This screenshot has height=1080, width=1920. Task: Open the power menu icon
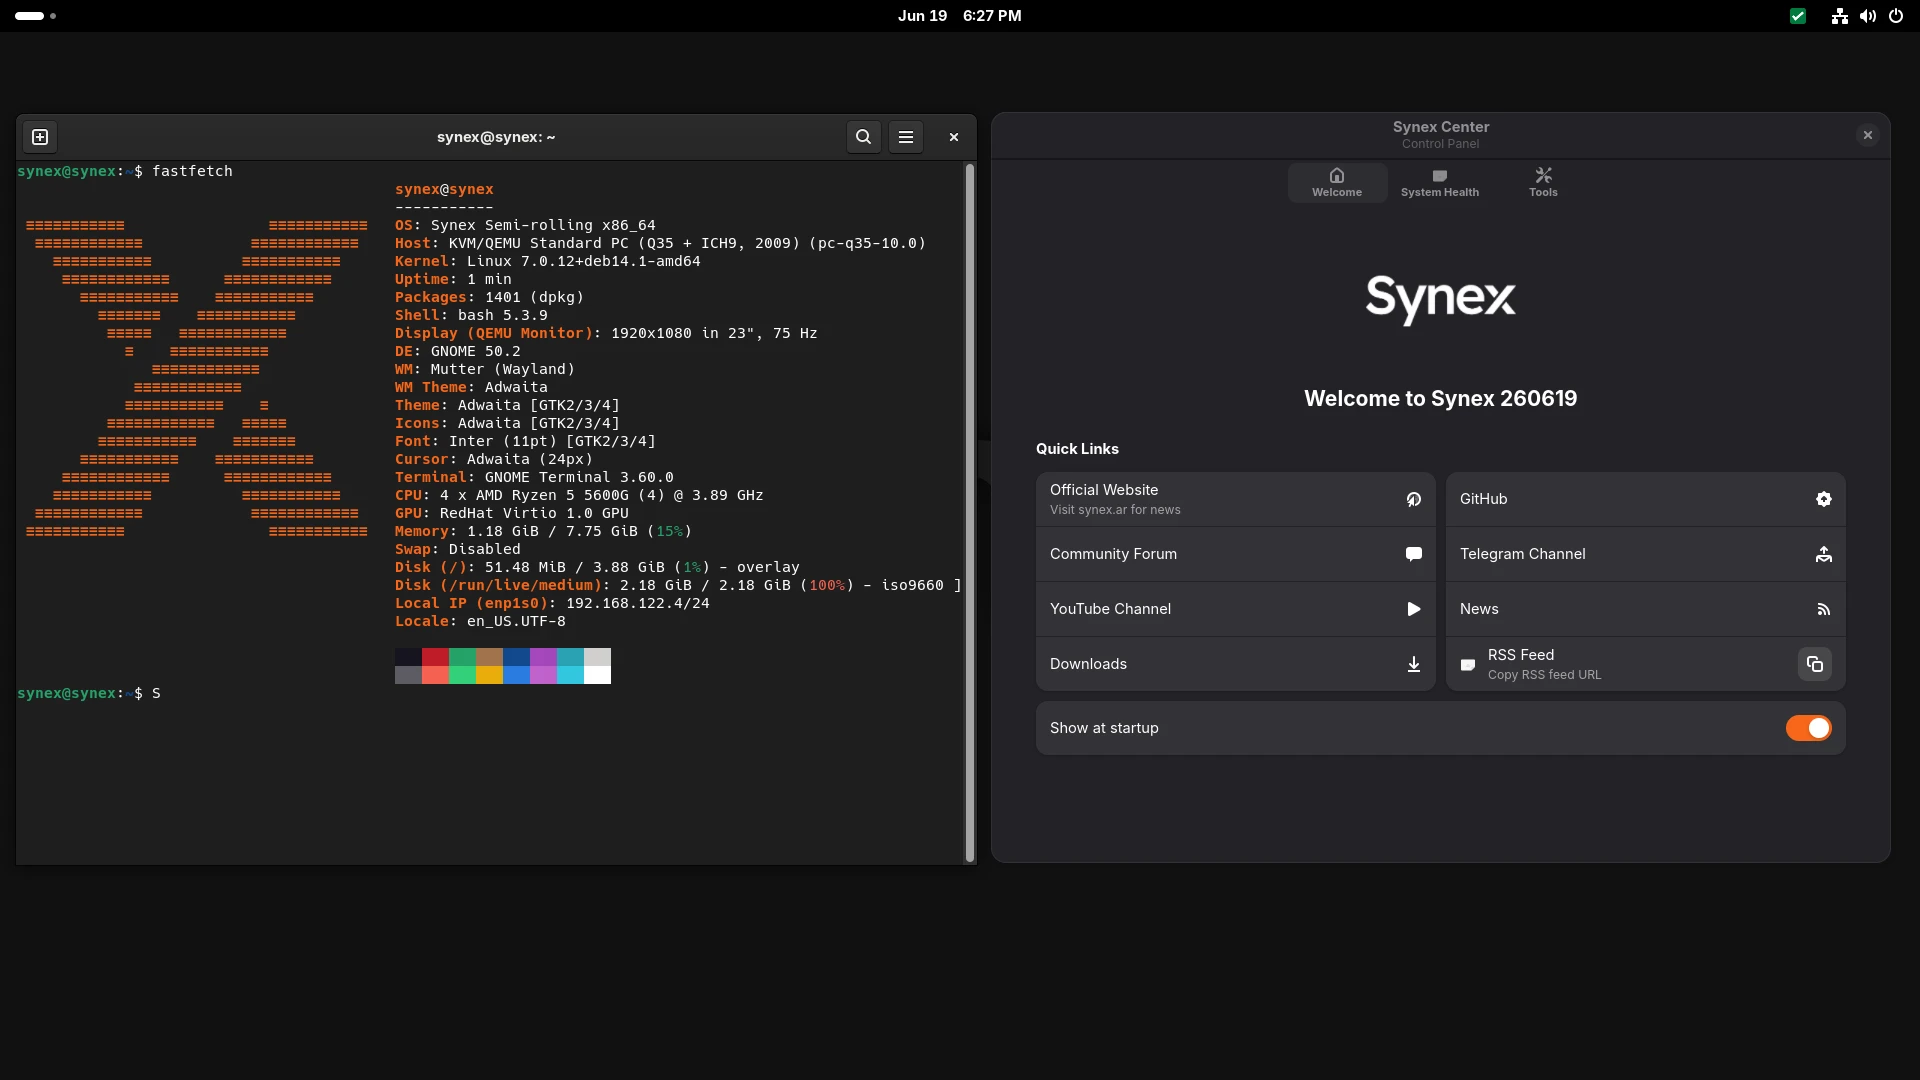[x=1896, y=16]
